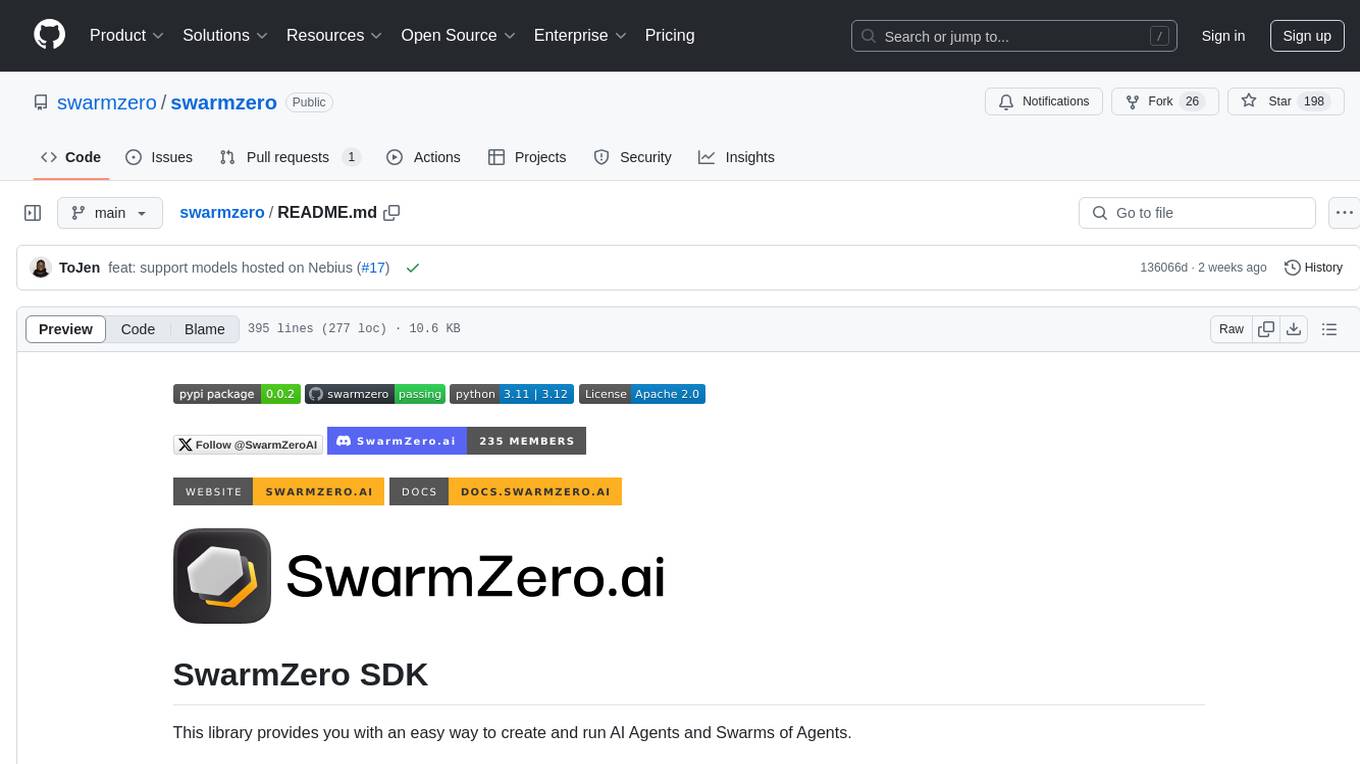Go to swarmzero root in breadcrumb

pos(222,212)
